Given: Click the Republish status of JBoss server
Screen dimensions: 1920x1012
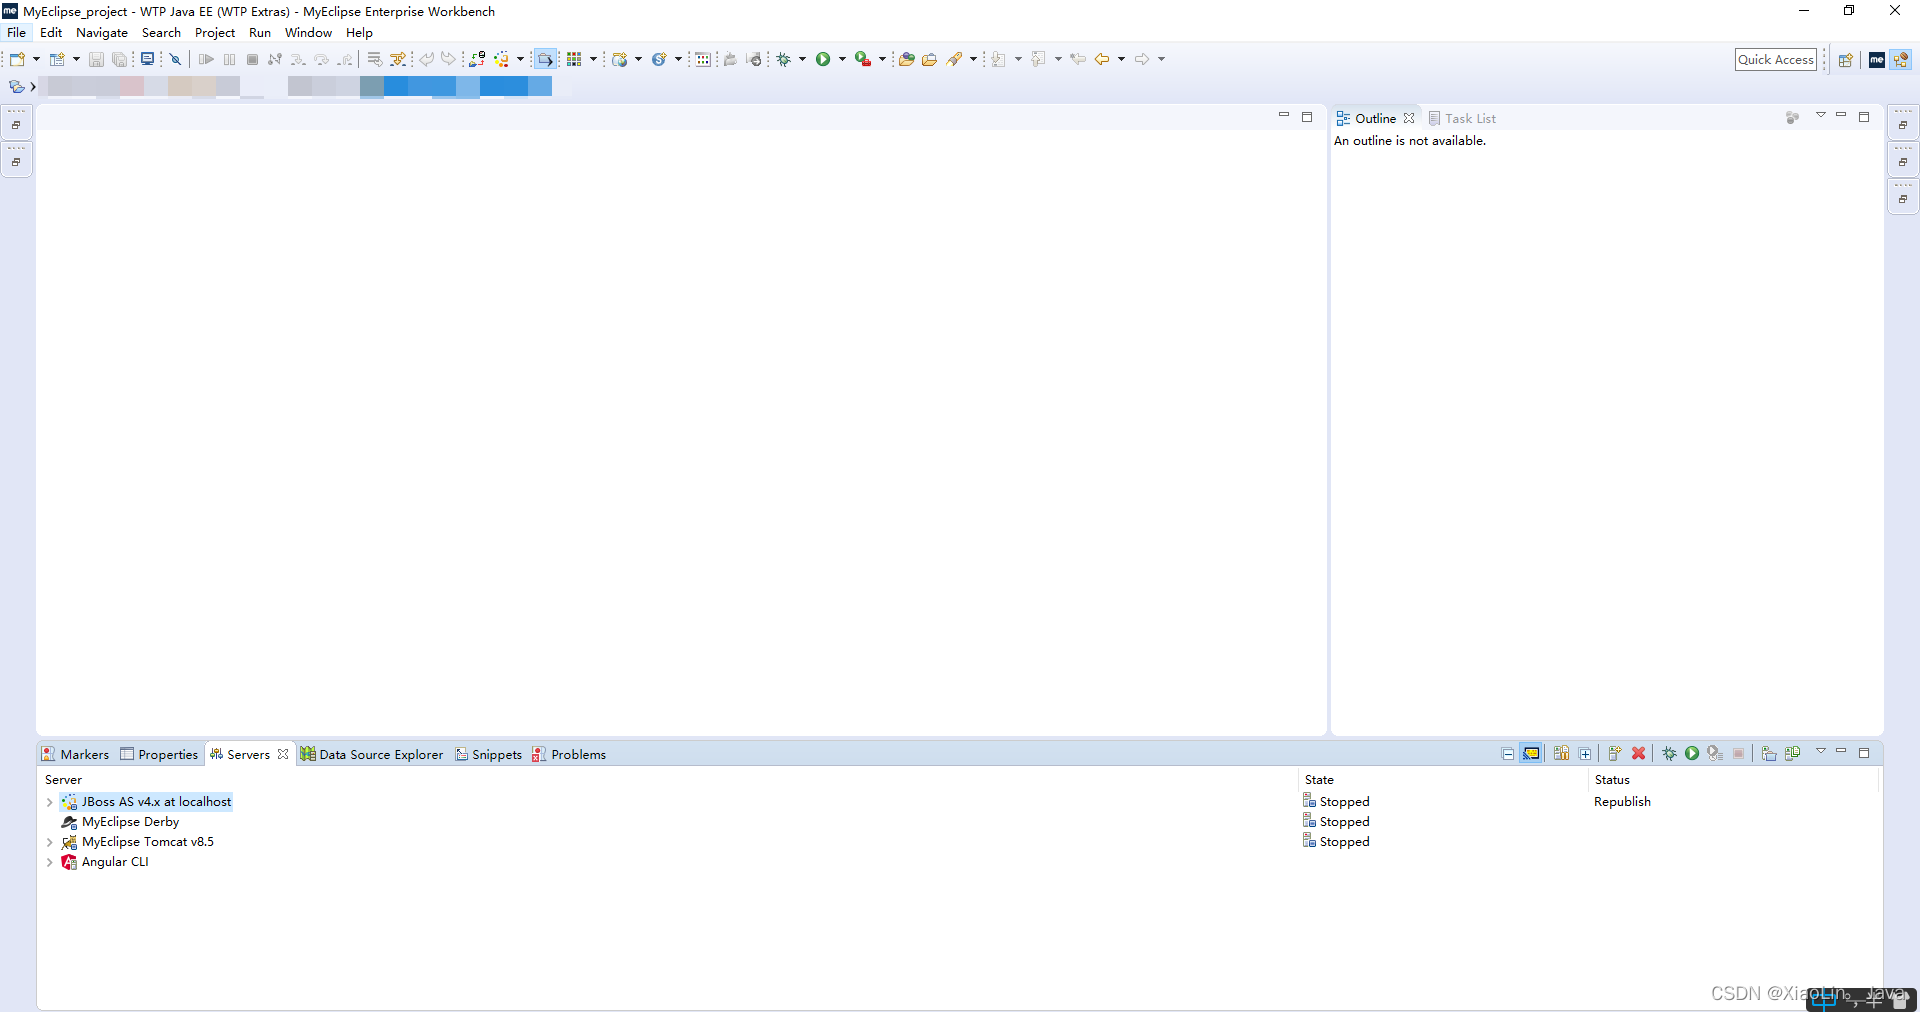Looking at the screenshot, I should 1622,802.
